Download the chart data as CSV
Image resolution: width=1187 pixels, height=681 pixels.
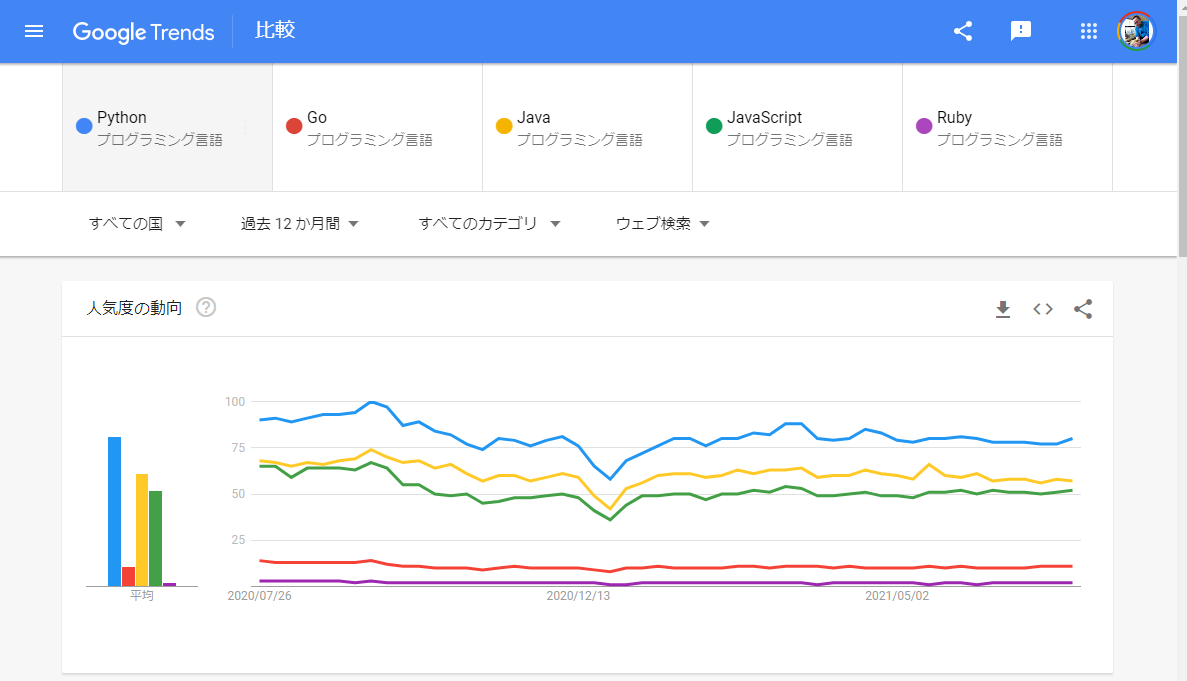click(1003, 309)
